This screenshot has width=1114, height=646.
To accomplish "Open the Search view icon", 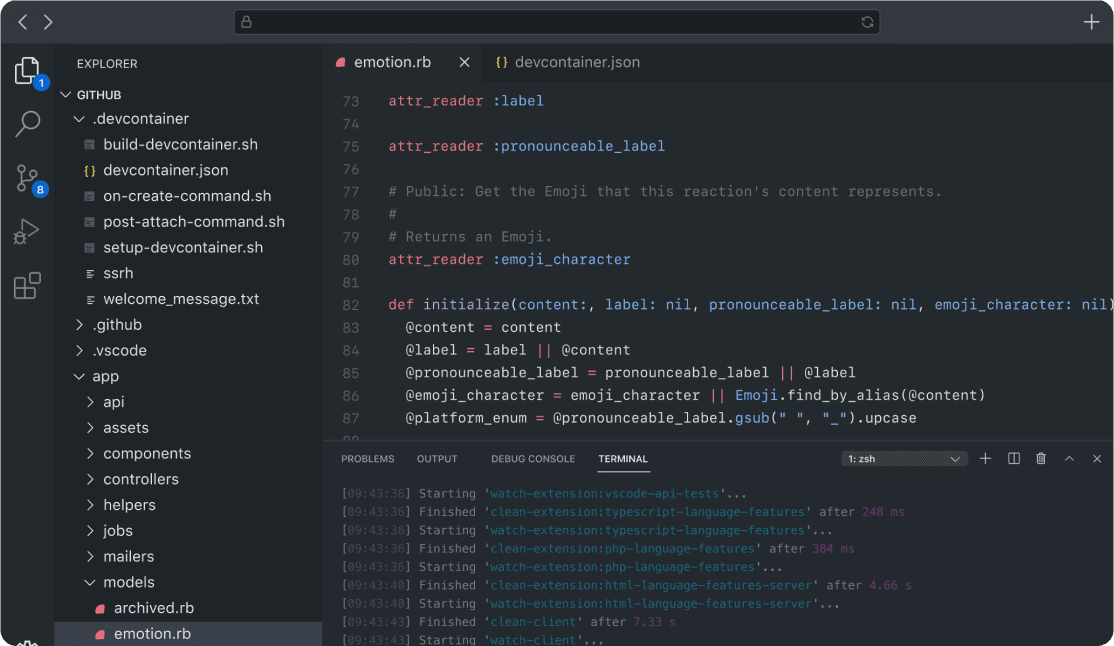I will 27,124.
